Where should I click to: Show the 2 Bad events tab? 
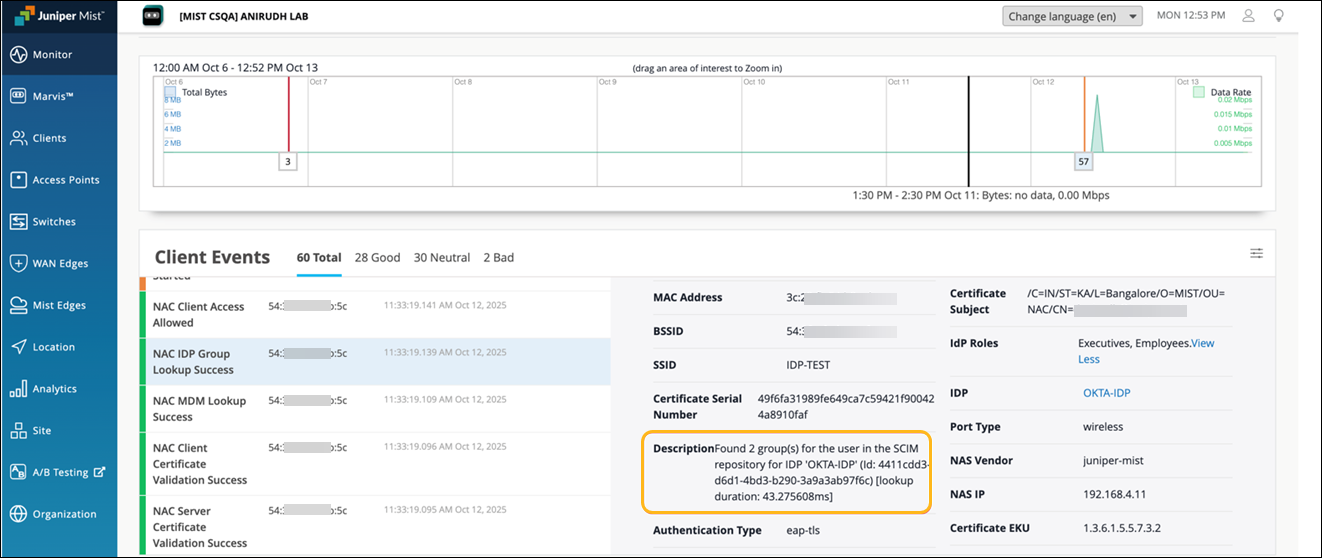tap(498, 258)
